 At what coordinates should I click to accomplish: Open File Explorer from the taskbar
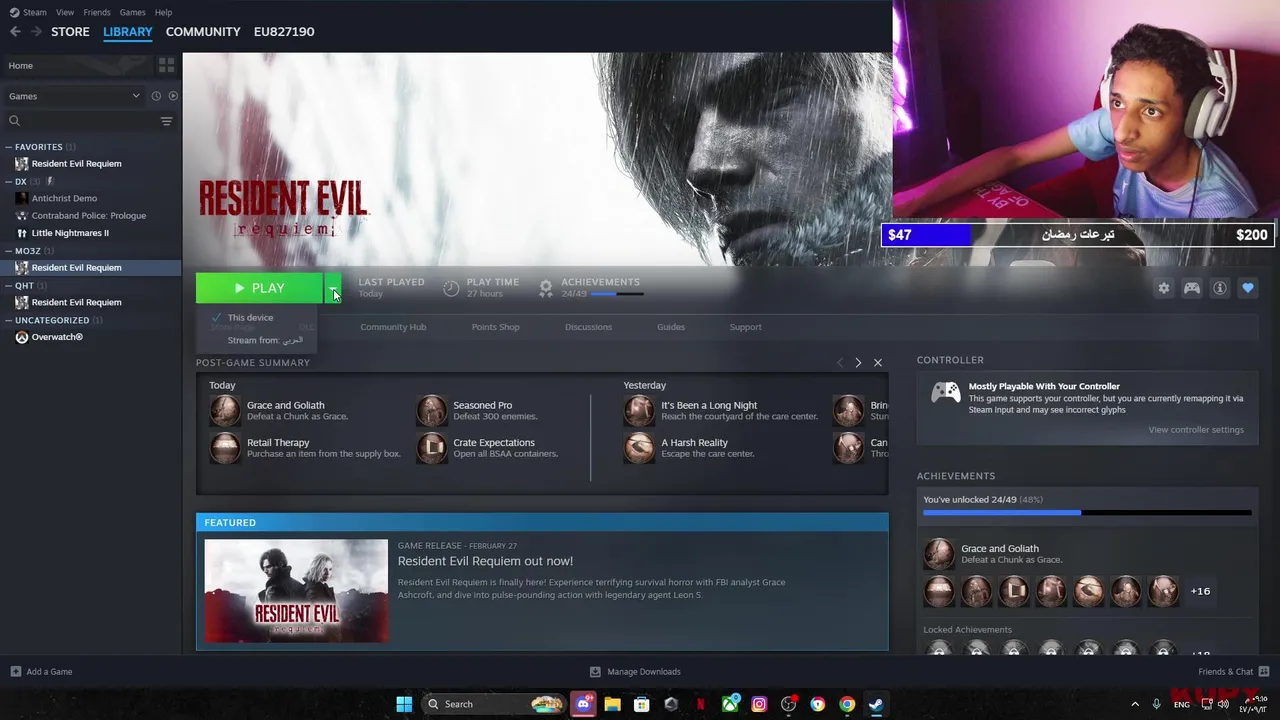coord(612,704)
